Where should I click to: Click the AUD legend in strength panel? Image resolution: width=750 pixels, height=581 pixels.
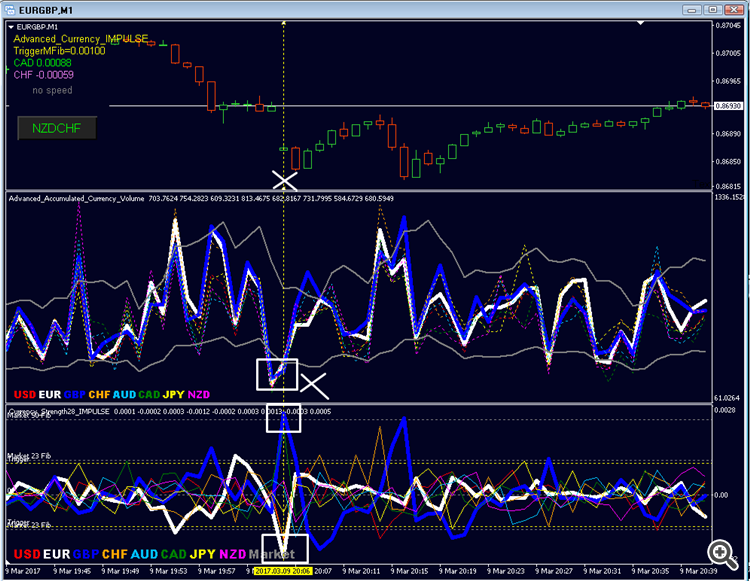144,554
